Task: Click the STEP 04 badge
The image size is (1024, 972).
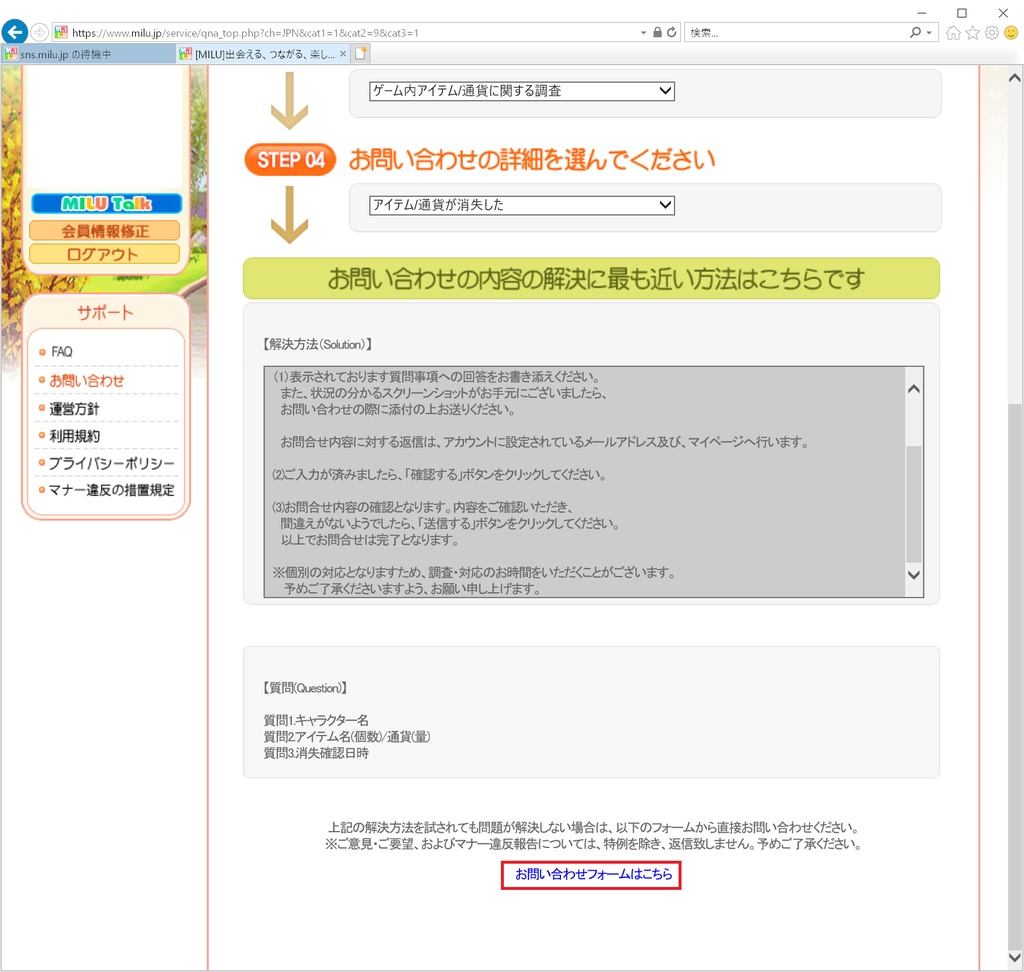Action: tap(291, 159)
